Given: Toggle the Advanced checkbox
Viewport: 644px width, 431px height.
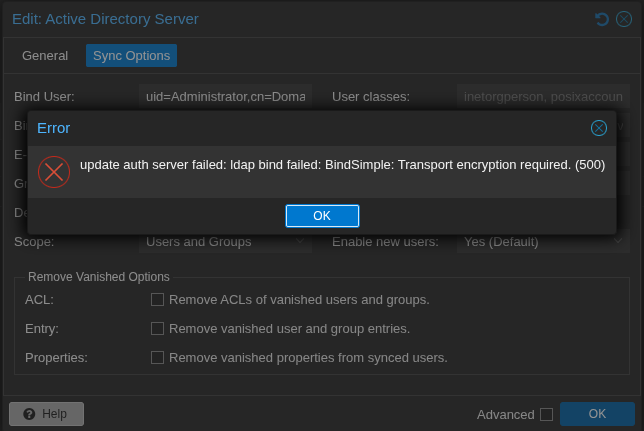Looking at the screenshot, I should pos(546,414).
